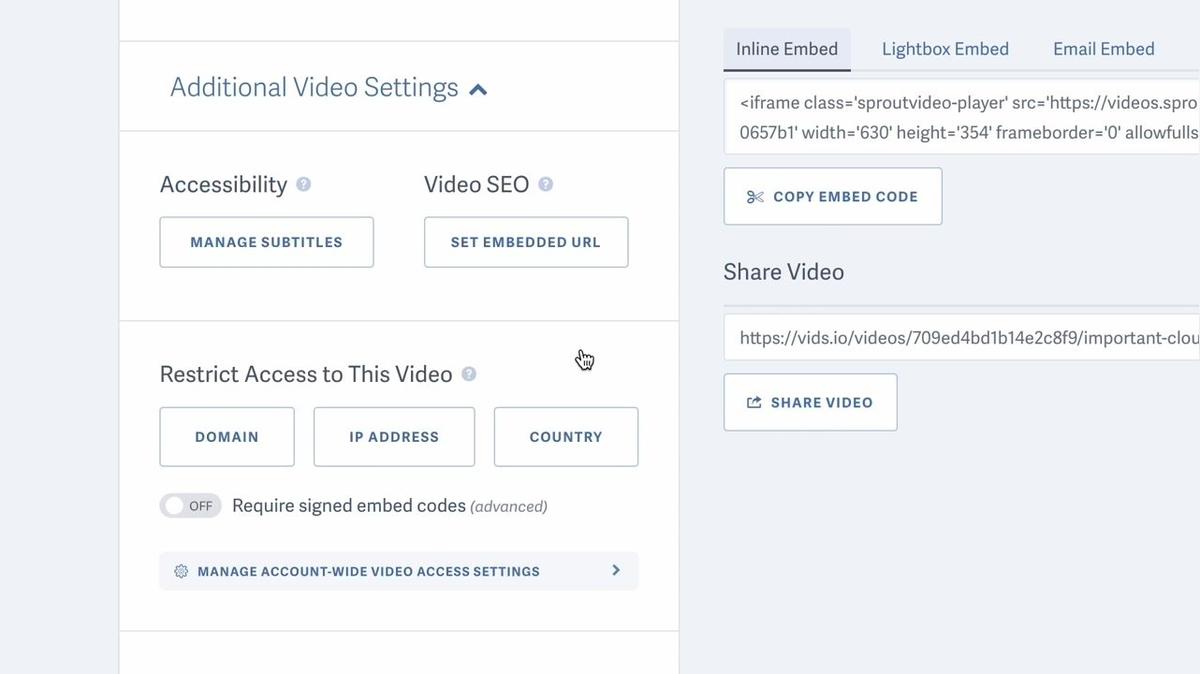
Task: Click the Video SEO help icon
Action: (545, 185)
